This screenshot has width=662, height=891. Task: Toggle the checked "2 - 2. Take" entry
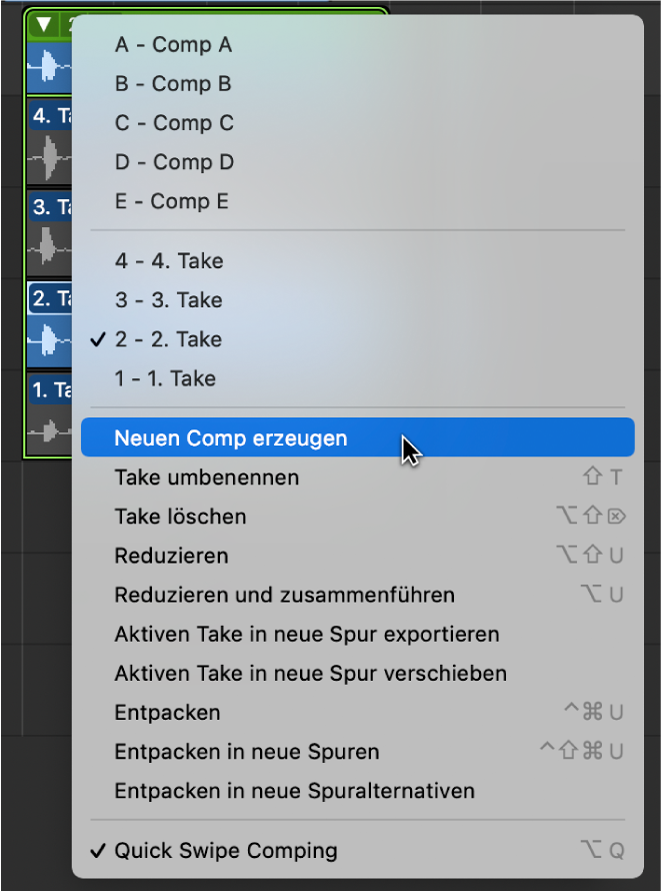[x=168, y=339]
